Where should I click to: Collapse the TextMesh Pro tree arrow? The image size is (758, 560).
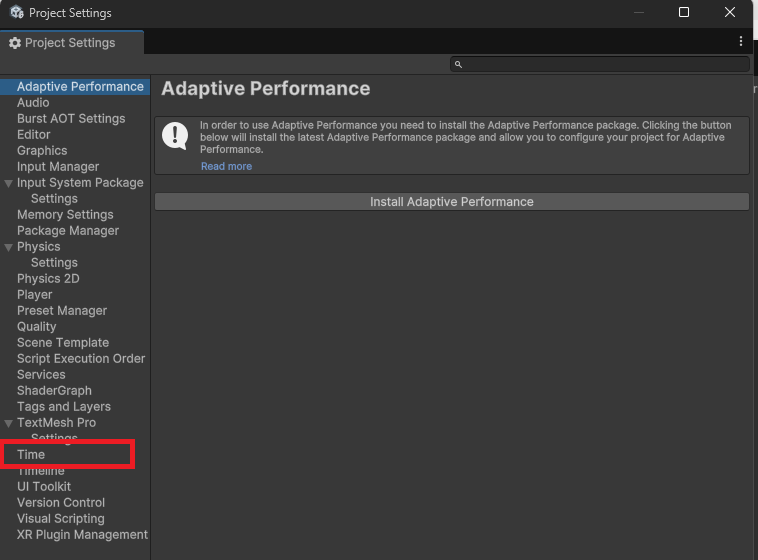[9, 423]
